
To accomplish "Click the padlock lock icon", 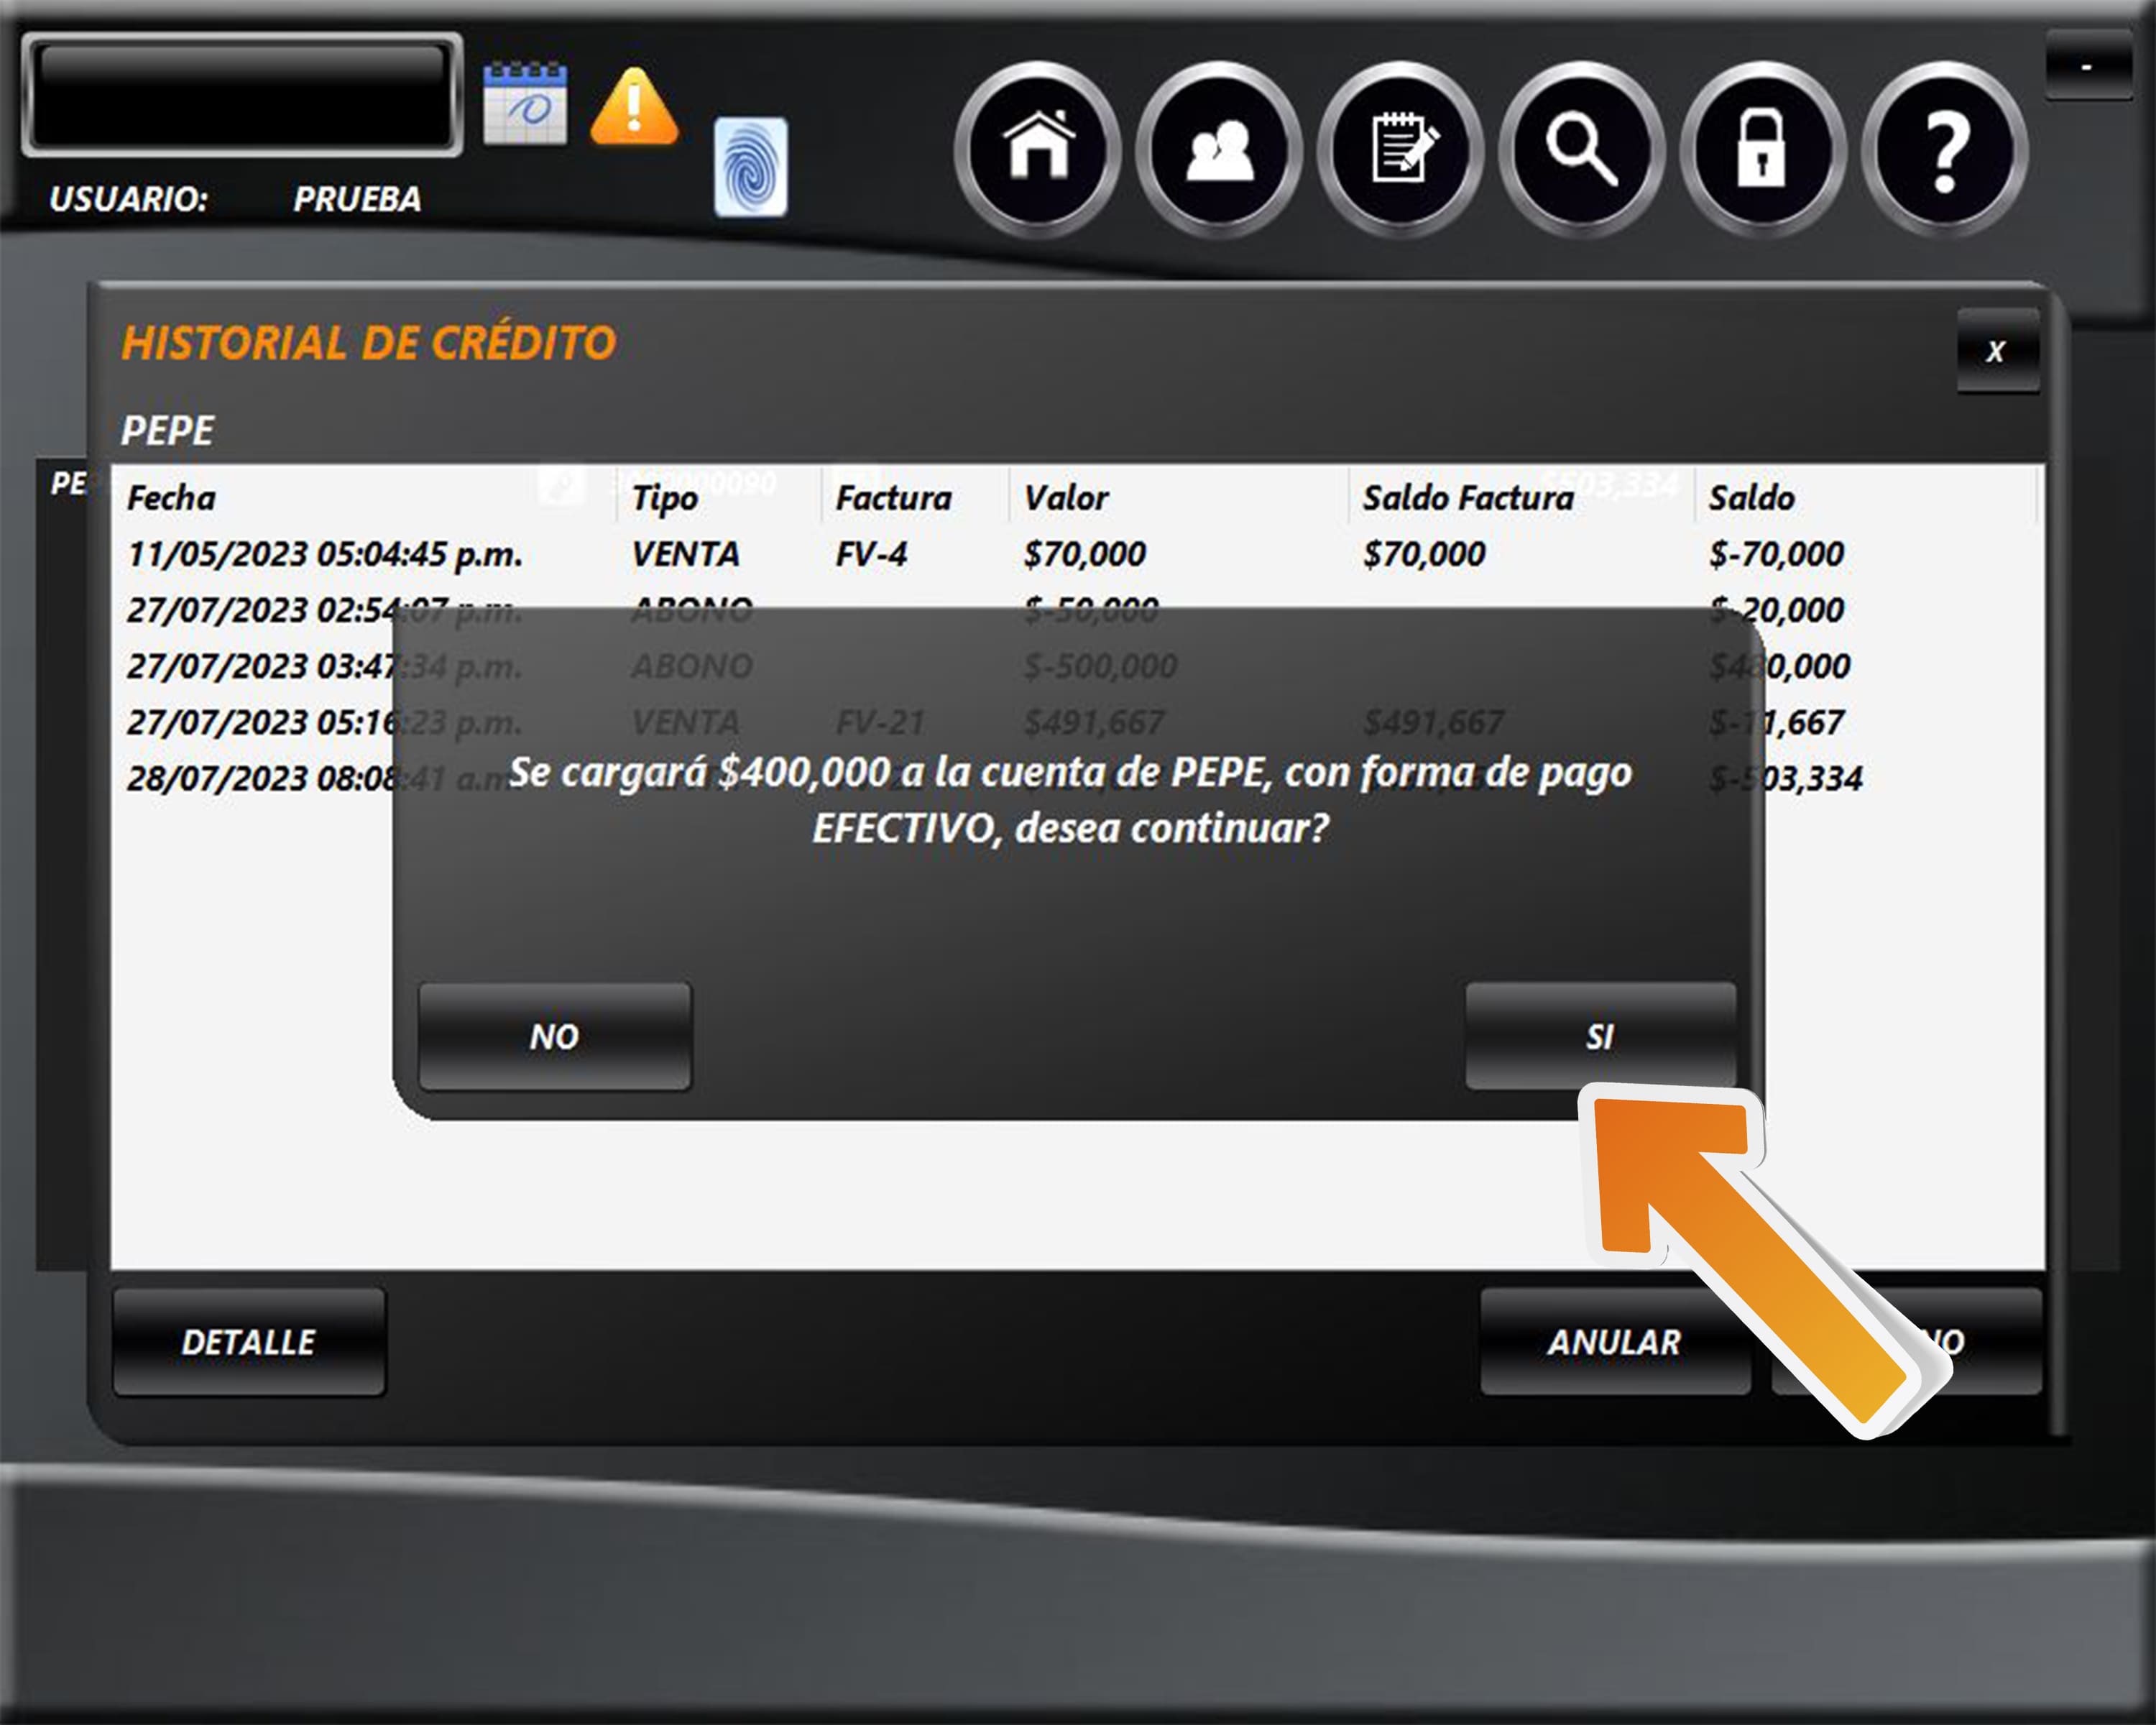I will coord(1762,149).
